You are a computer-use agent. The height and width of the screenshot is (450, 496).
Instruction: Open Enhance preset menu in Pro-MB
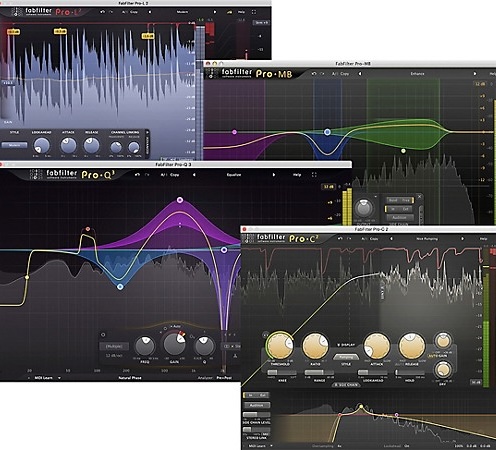[417, 74]
